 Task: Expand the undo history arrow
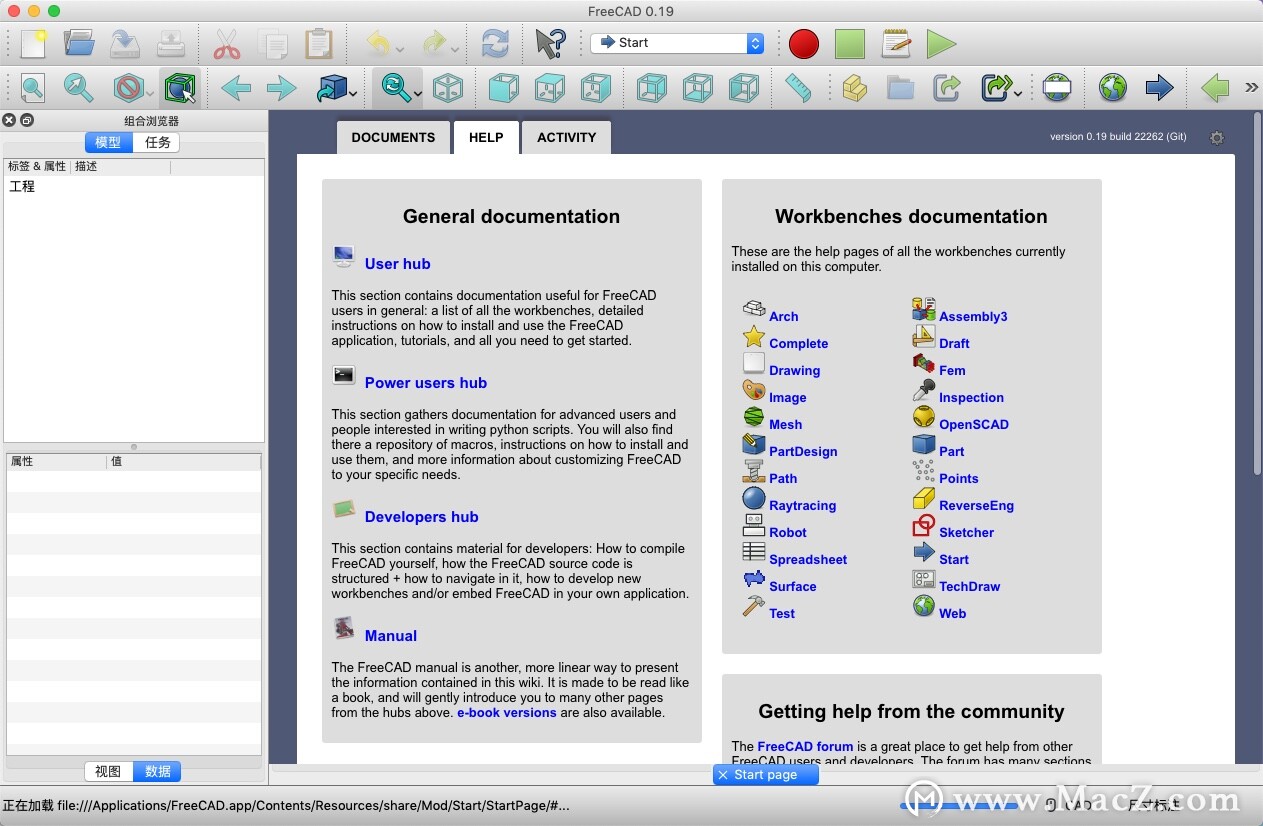pos(400,49)
